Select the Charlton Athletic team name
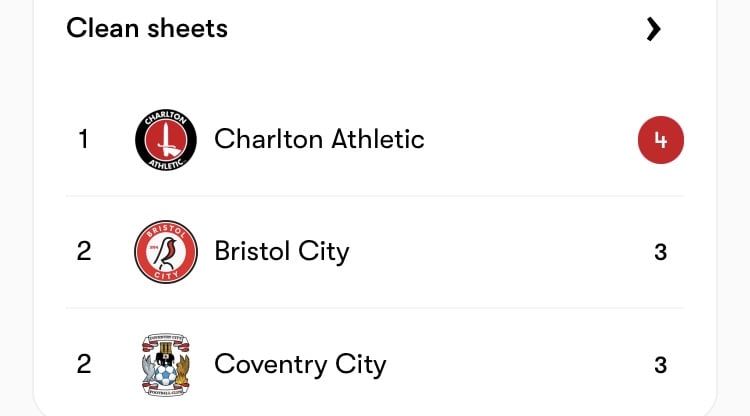Viewport: 750px width, 416px height. 319,139
